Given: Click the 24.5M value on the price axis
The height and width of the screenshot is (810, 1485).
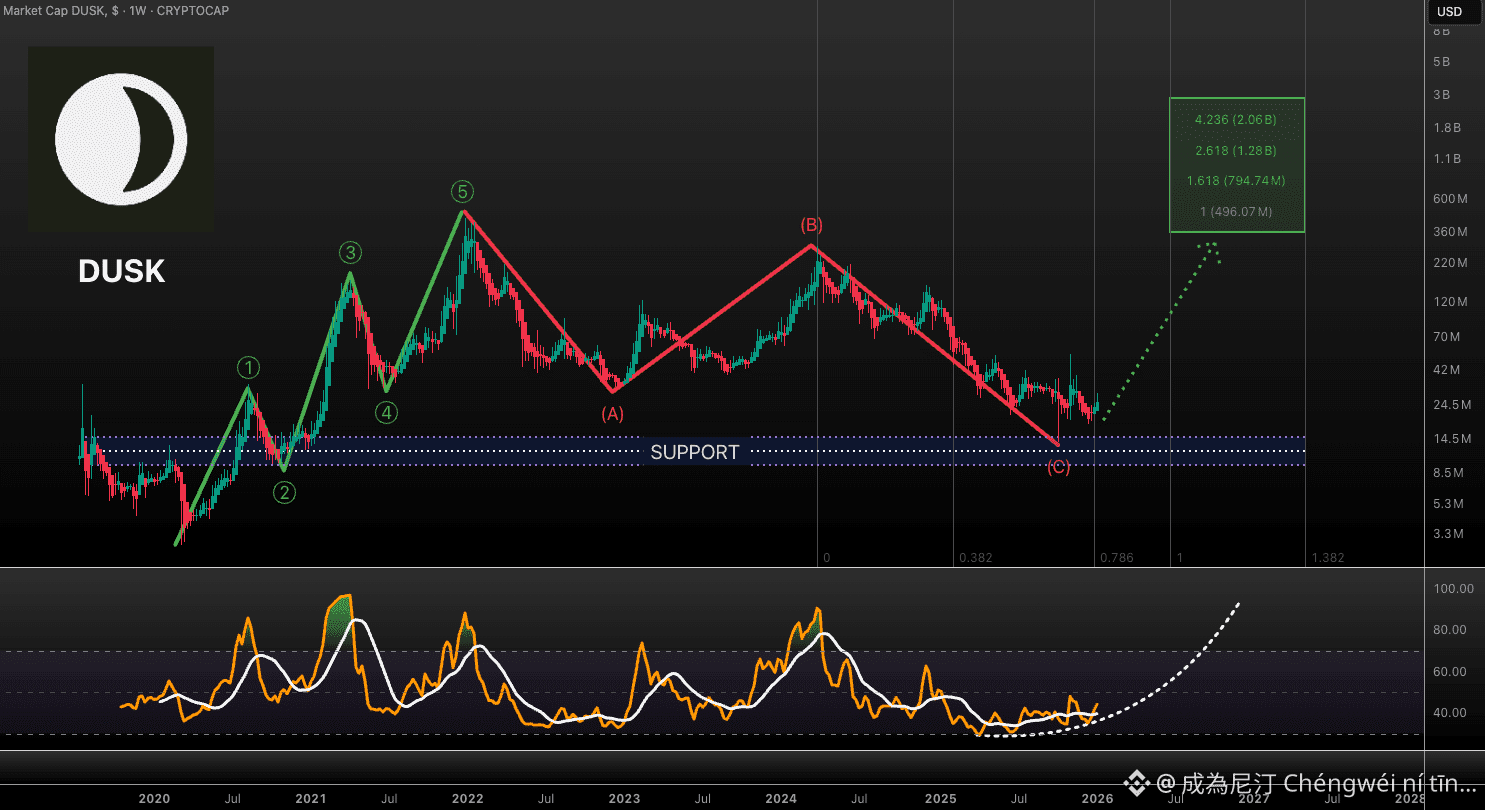Looking at the screenshot, I should (x=1452, y=405).
